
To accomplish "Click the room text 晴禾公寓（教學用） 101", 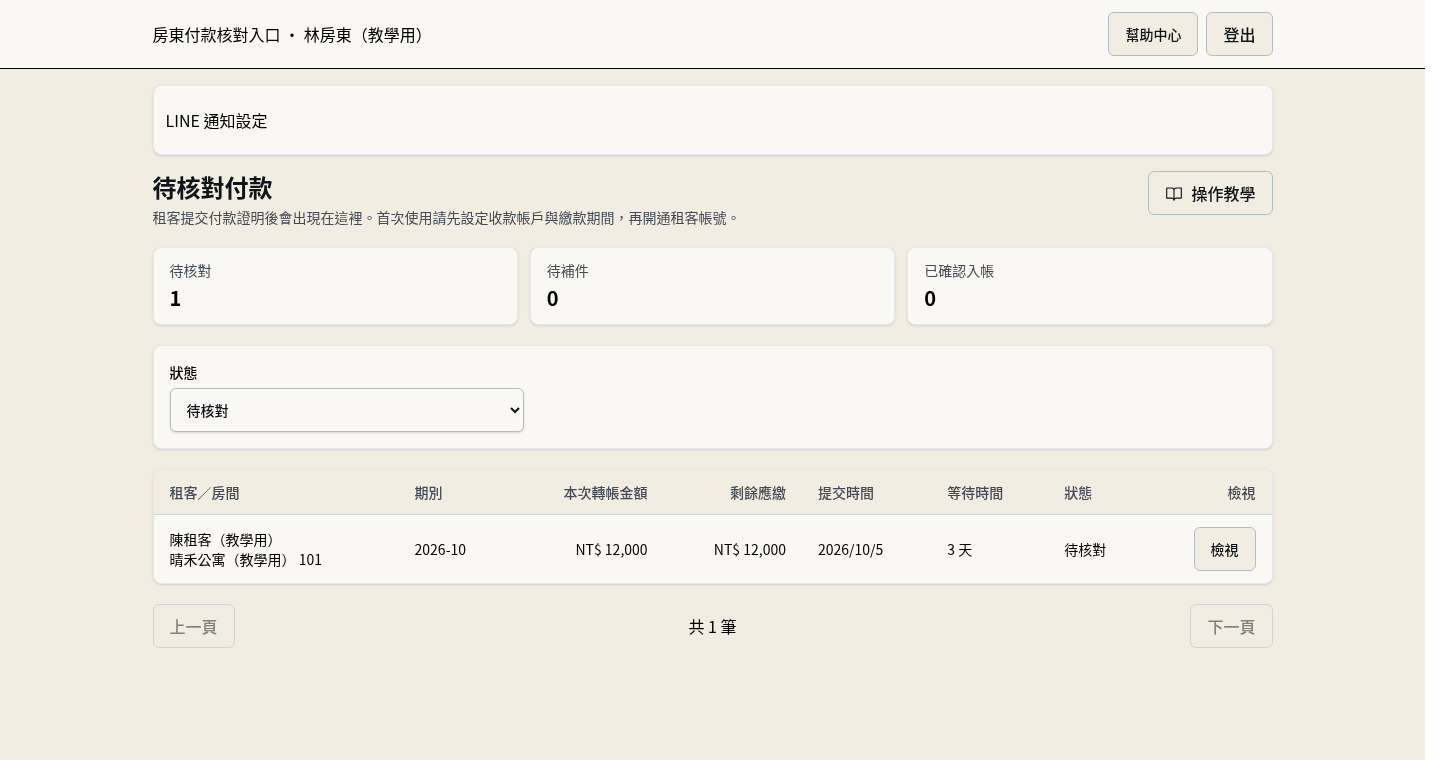I will point(246,560).
